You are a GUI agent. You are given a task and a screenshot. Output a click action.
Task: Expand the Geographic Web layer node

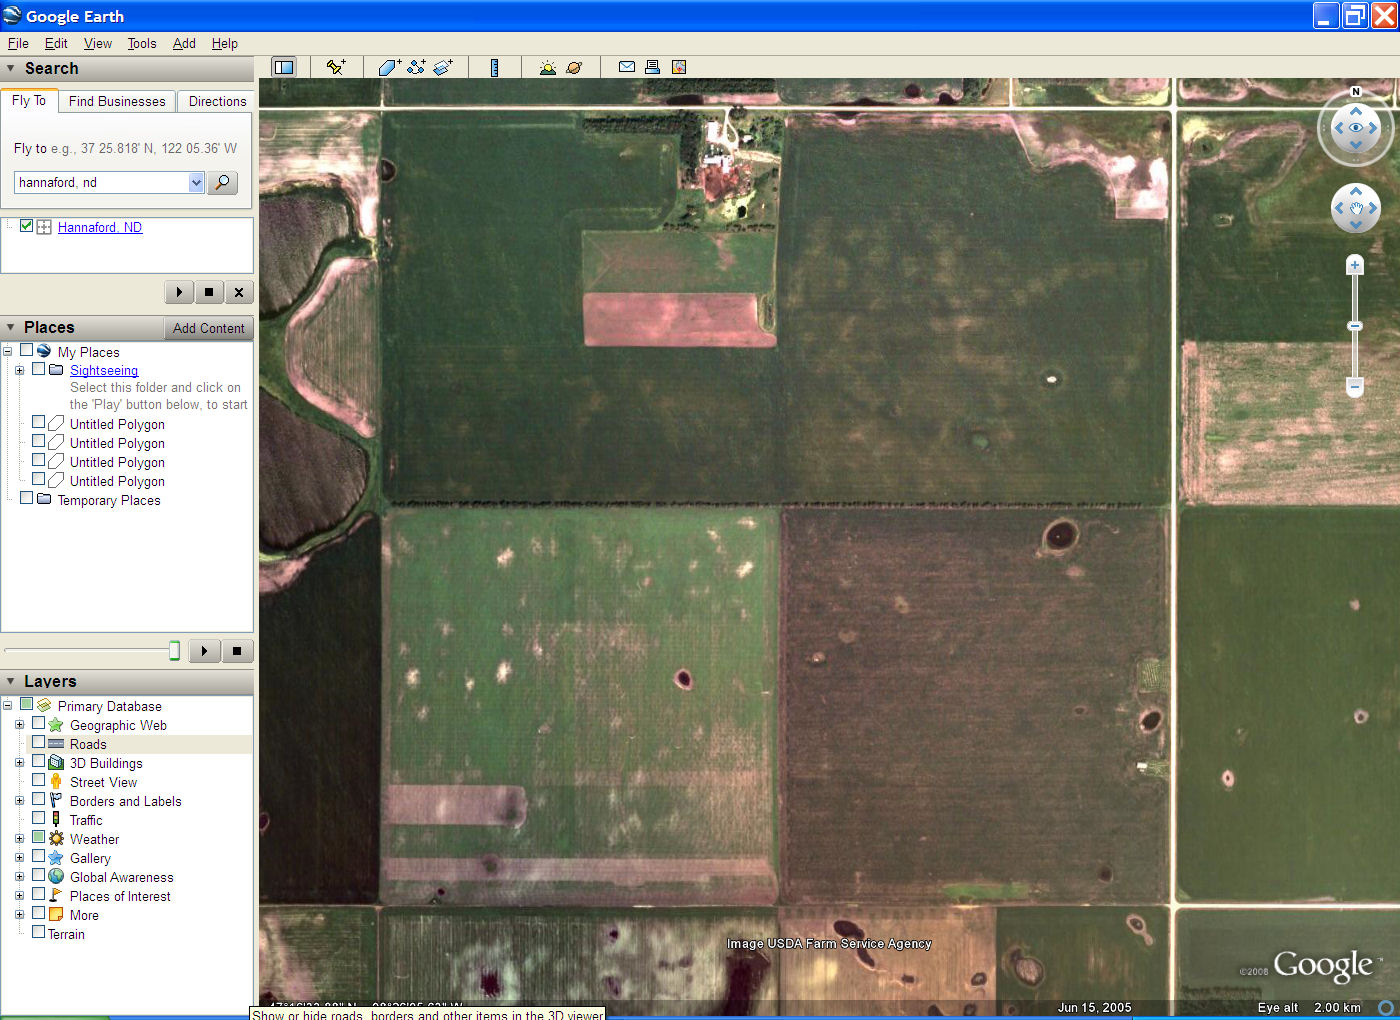(19, 725)
